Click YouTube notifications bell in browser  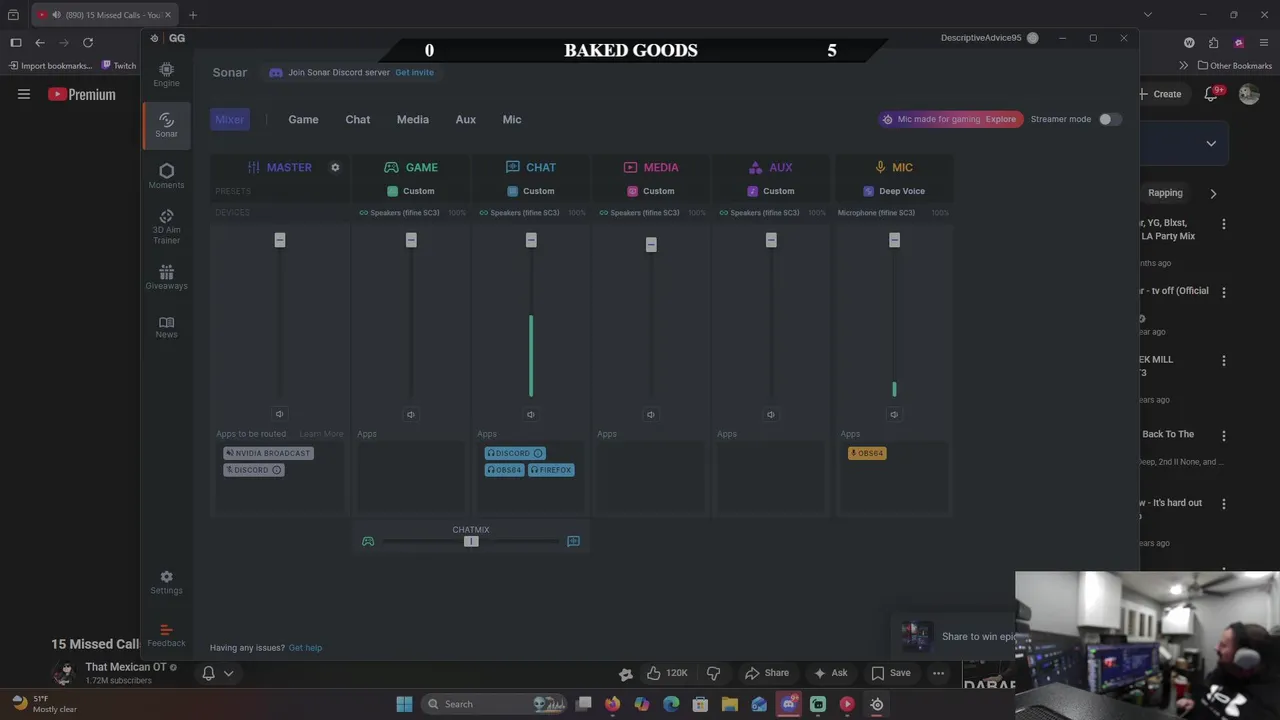point(1211,94)
